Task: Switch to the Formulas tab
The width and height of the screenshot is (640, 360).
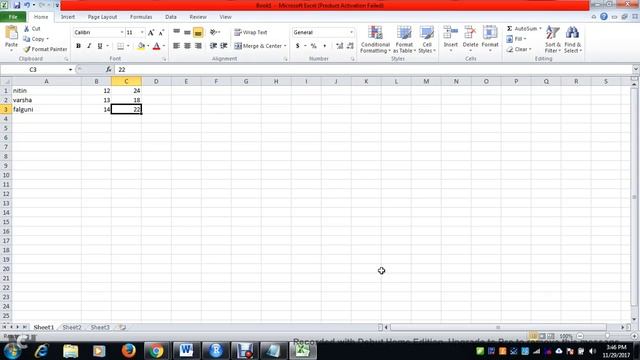Action: tap(141, 17)
